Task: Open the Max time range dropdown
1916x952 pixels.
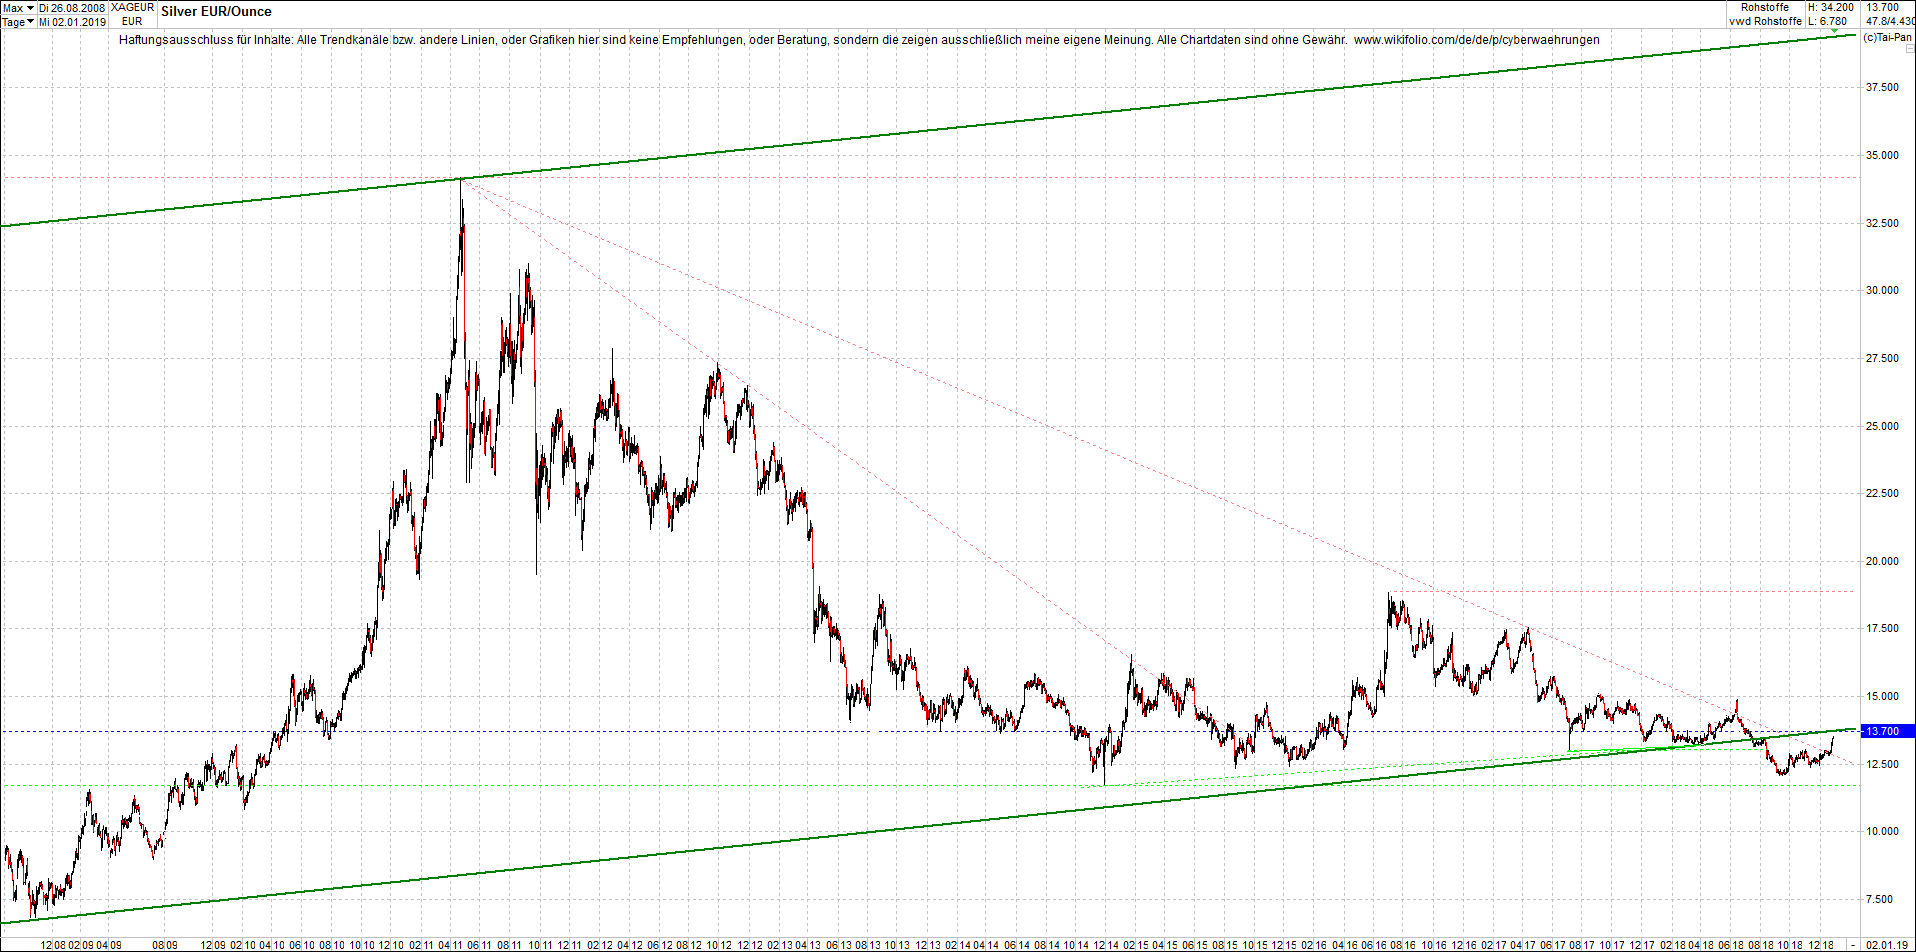Action: [x=18, y=8]
